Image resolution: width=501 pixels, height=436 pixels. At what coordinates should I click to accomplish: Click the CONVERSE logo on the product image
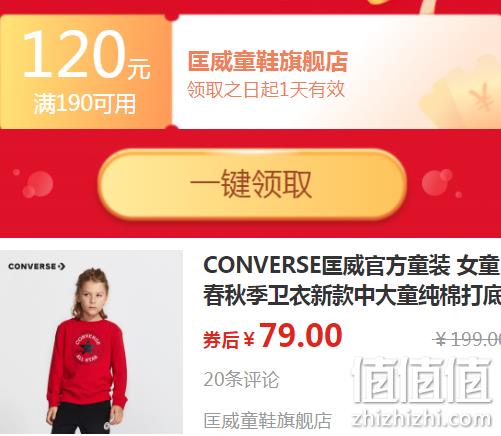click(37, 266)
